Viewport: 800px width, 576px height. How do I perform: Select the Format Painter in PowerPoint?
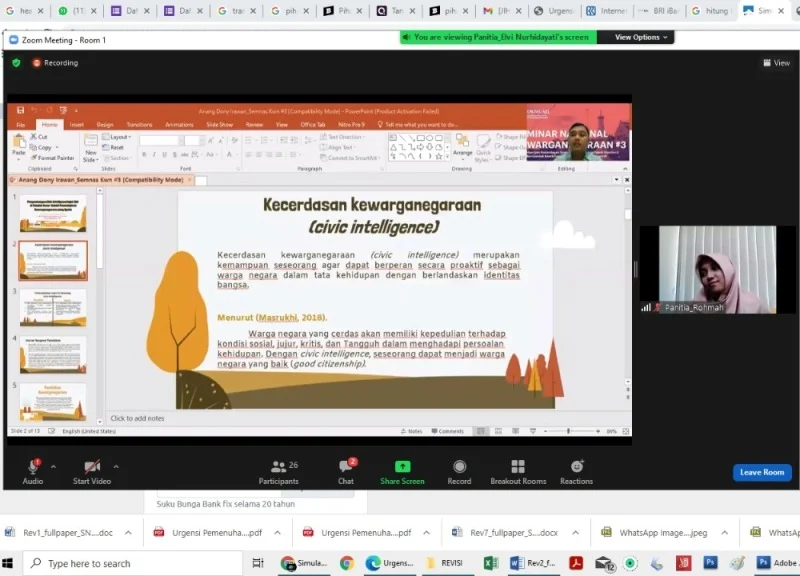[x=52, y=157]
